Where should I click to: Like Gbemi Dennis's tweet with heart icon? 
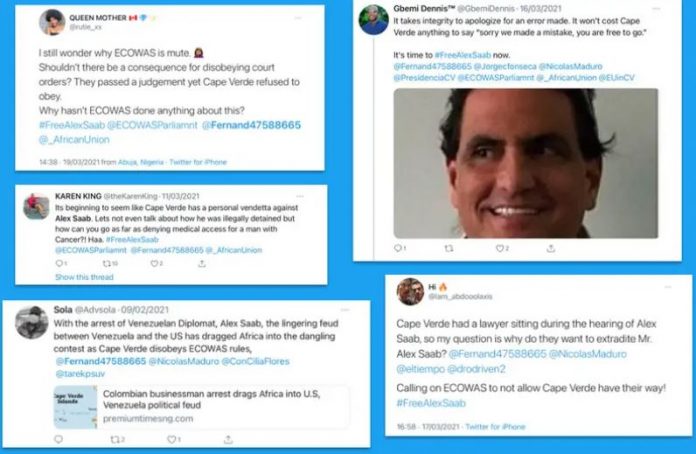500,249
